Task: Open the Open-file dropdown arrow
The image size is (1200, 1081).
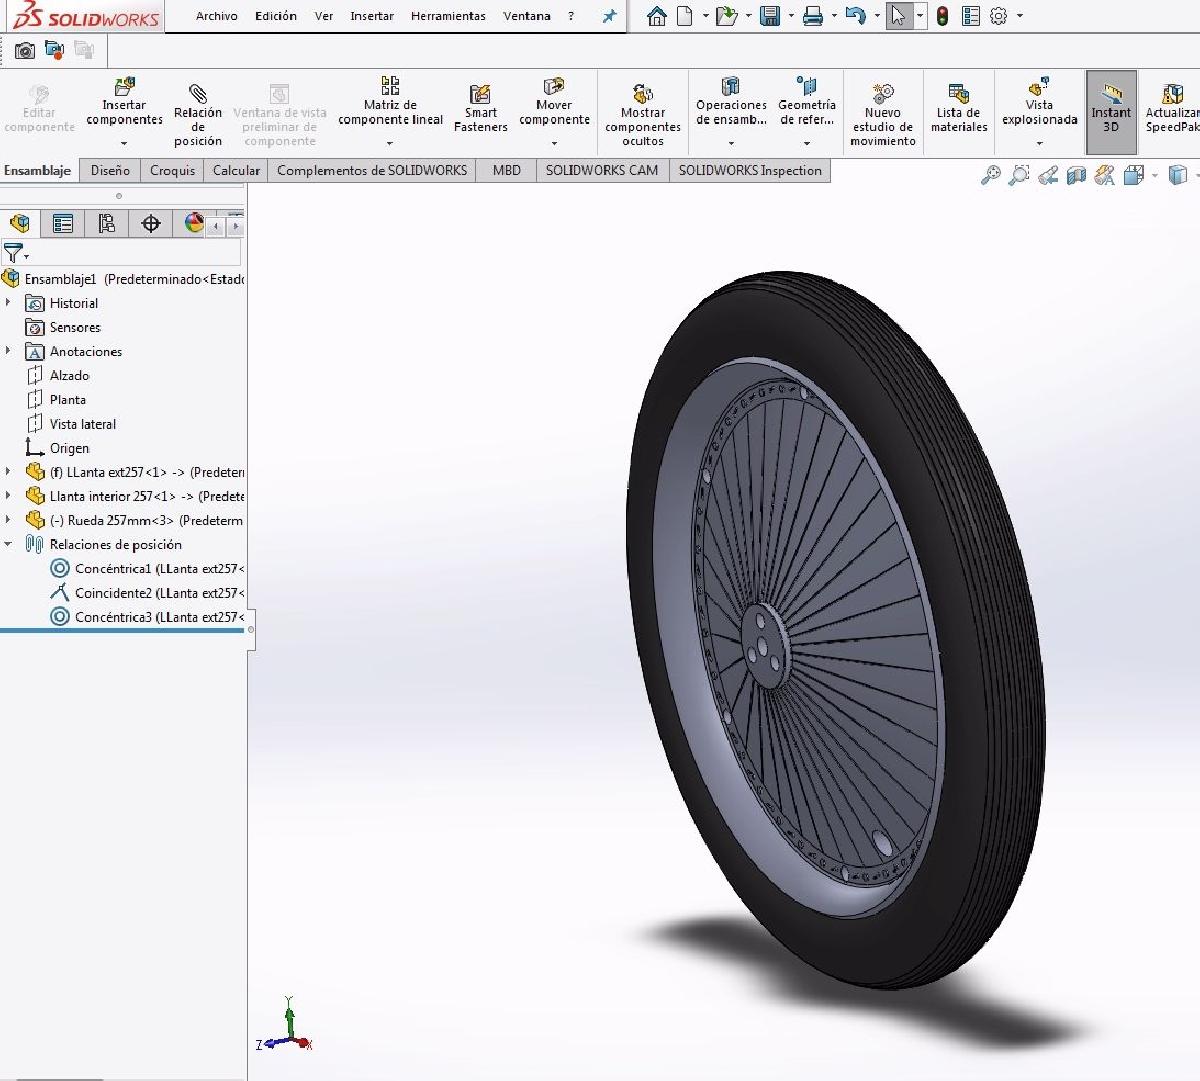Action: (748, 16)
